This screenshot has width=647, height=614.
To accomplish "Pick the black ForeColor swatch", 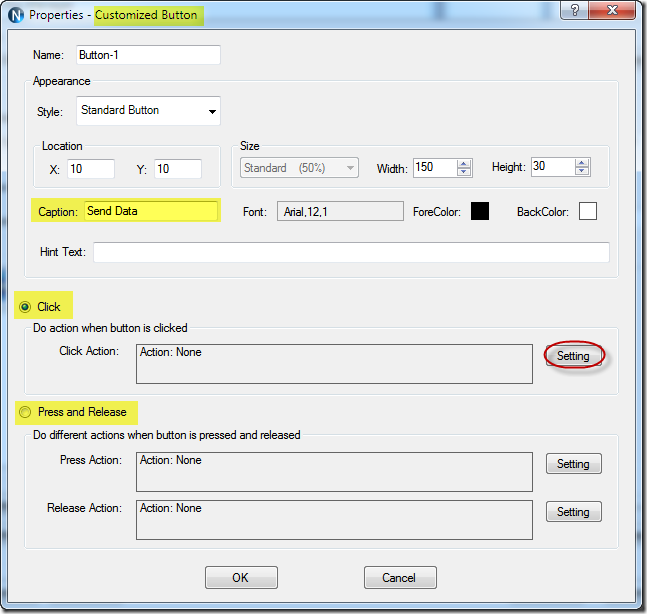I will coord(480,211).
